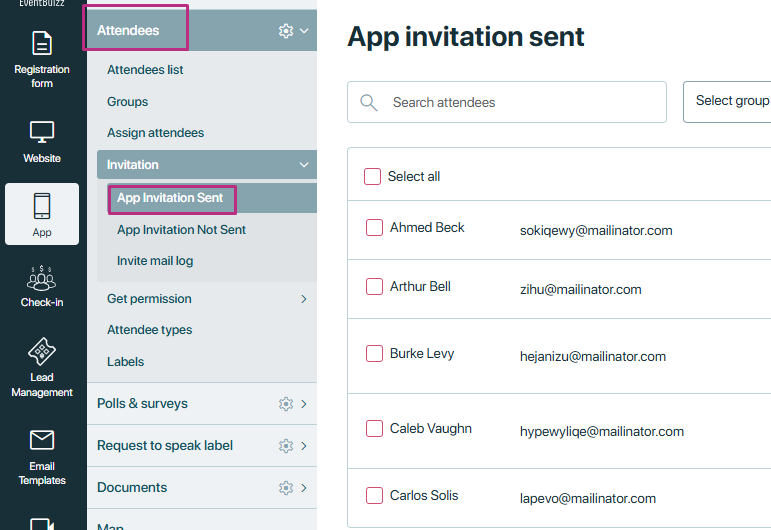Open the Lead Management ticket icon
The height and width of the screenshot is (530, 771).
tap(42, 351)
